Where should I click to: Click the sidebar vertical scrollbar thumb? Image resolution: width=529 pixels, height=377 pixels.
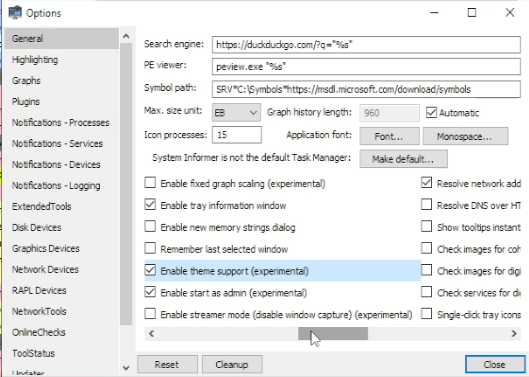click(x=126, y=184)
